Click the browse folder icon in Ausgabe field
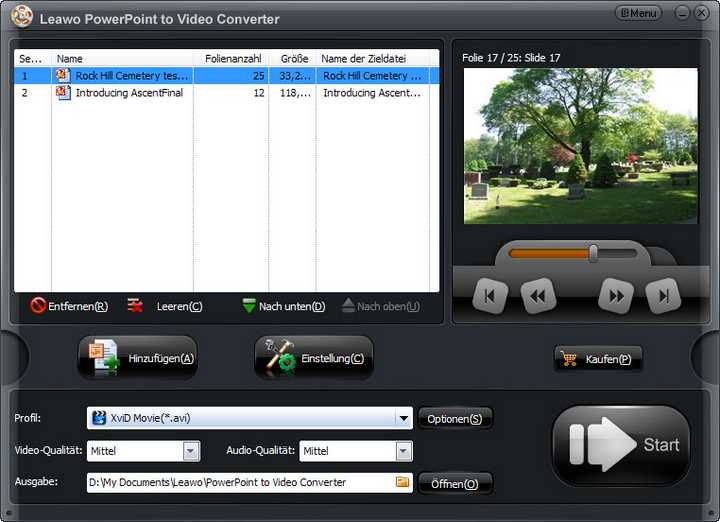The image size is (720, 522). pyautogui.click(x=402, y=482)
